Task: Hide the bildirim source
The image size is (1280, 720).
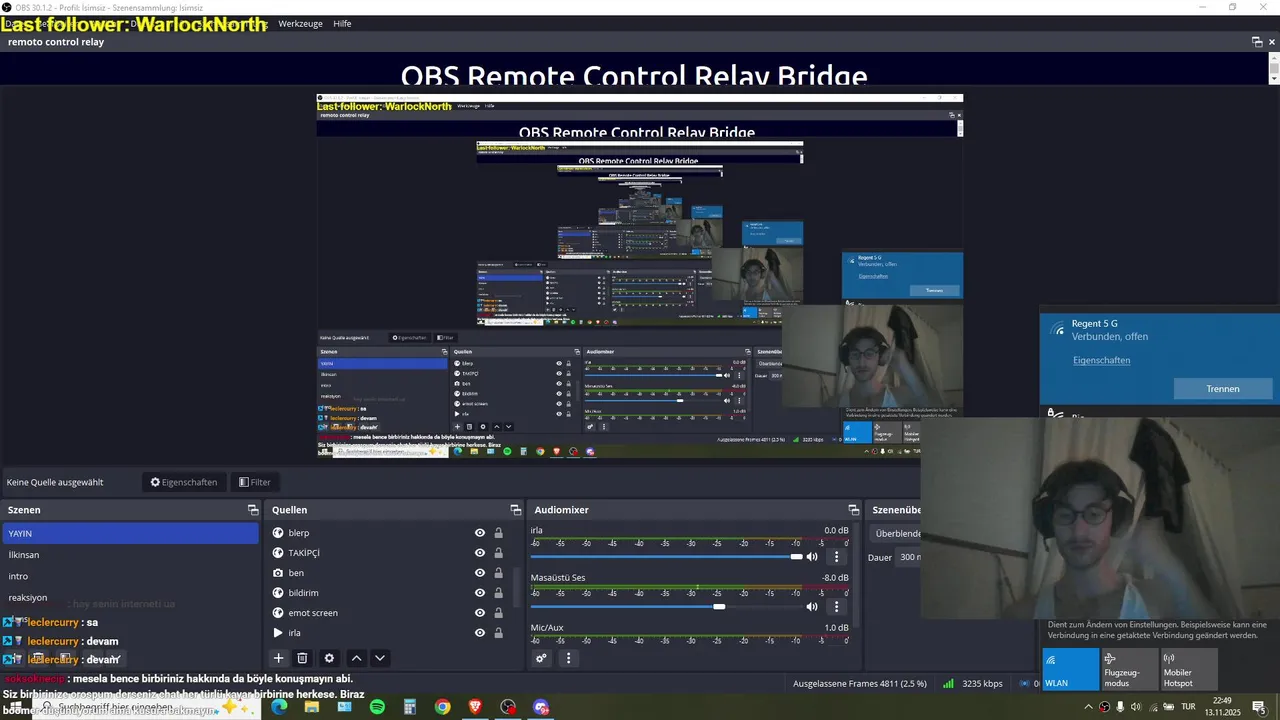Action: [x=480, y=593]
